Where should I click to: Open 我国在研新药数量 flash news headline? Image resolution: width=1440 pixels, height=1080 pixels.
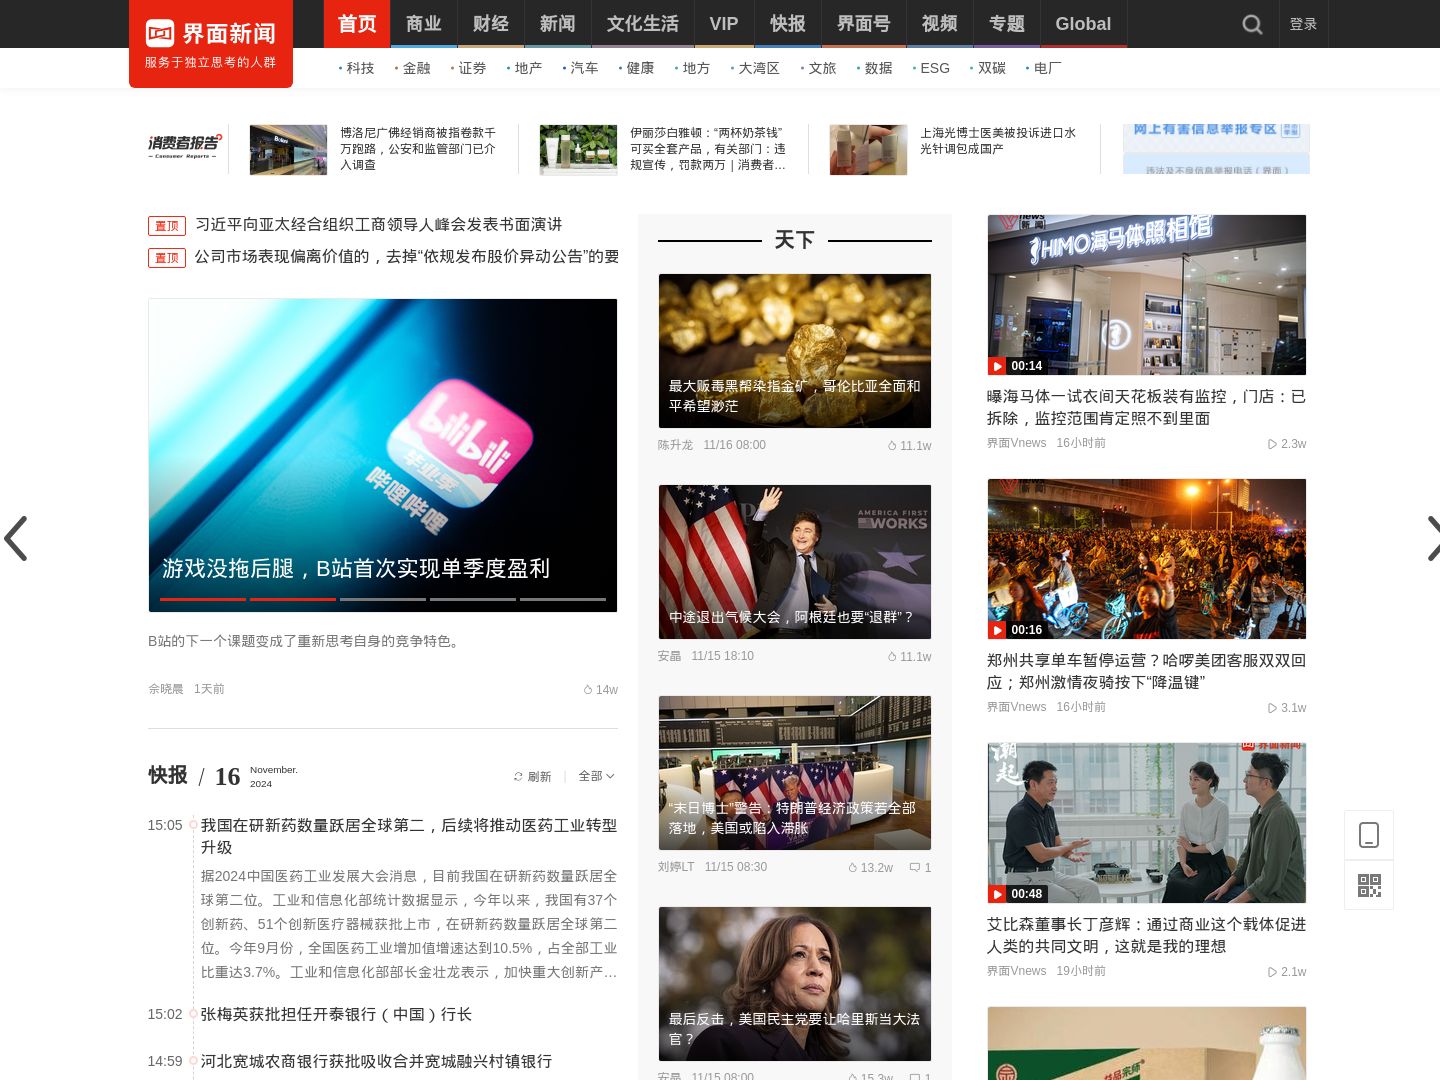pos(409,836)
